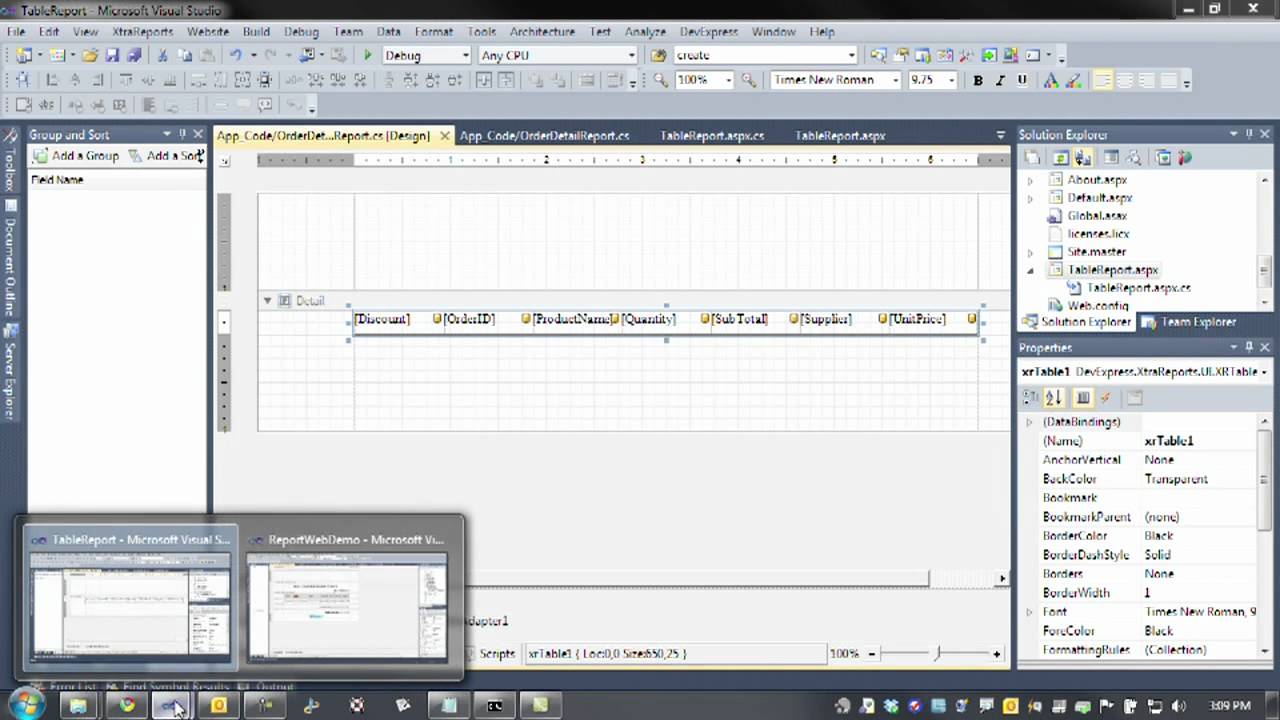
Task: Show categorized properties view
Action: pos(1031,398)
